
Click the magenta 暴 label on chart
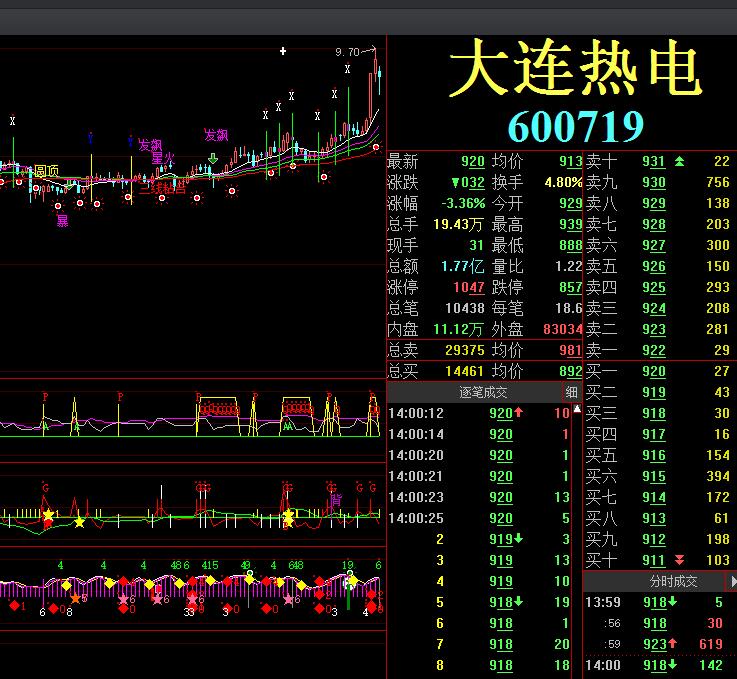(63, 220)
